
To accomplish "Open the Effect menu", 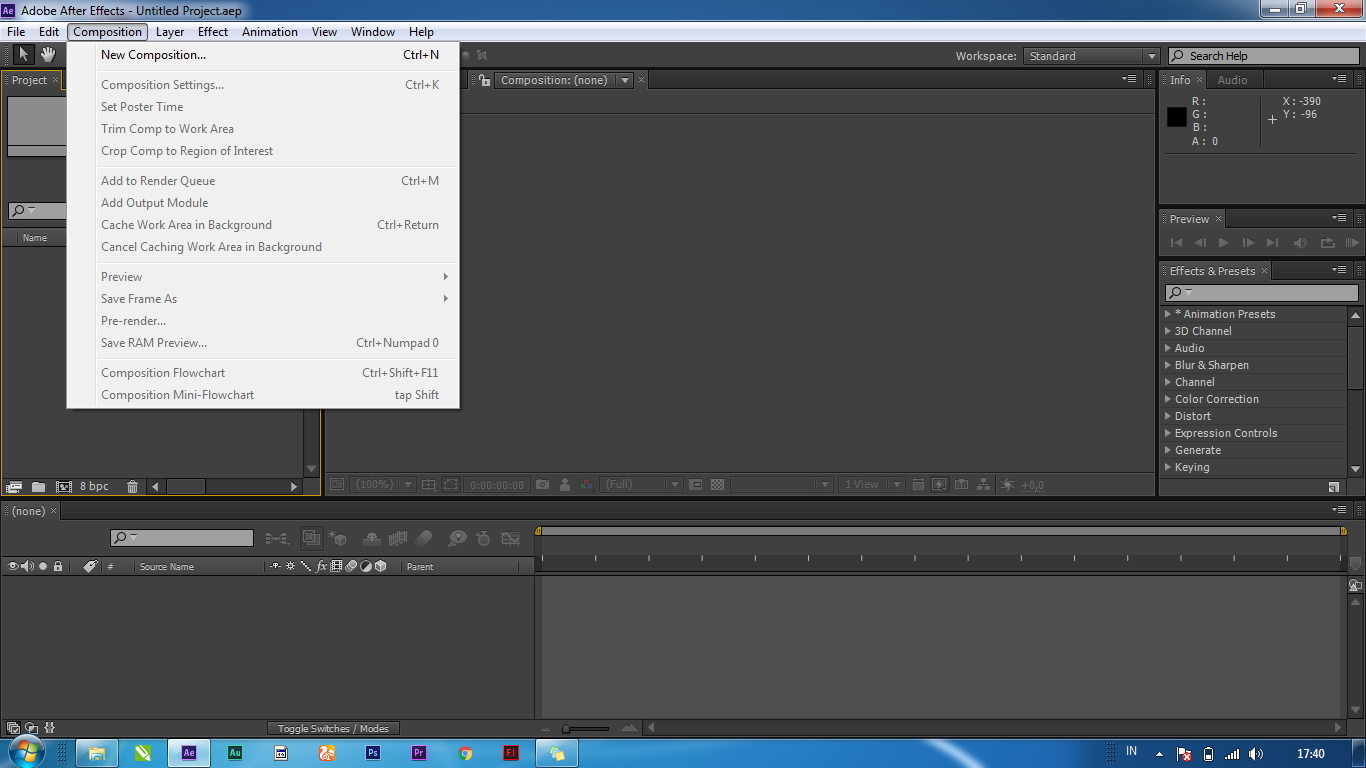I will (212, 31).
